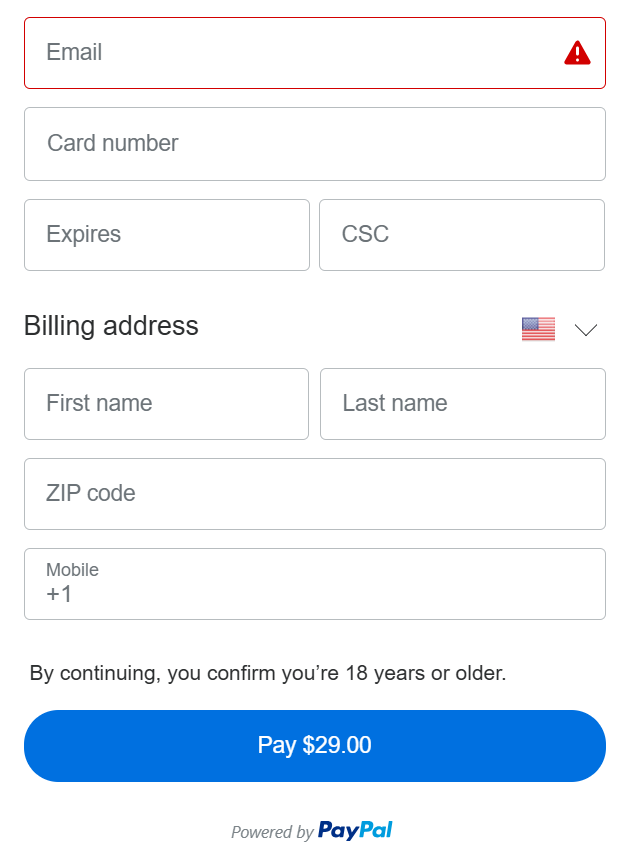Viewport: 633px width, 853px height.
Task: Select the Last name field
Action: pyautogui.click(x=462, y=404)
